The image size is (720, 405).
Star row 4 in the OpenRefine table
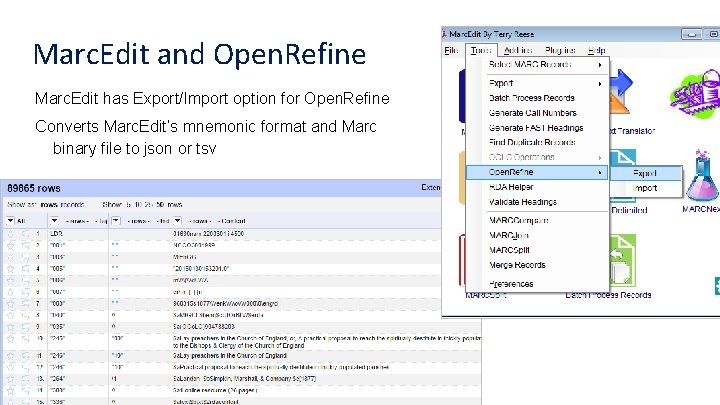click(11, 269)
